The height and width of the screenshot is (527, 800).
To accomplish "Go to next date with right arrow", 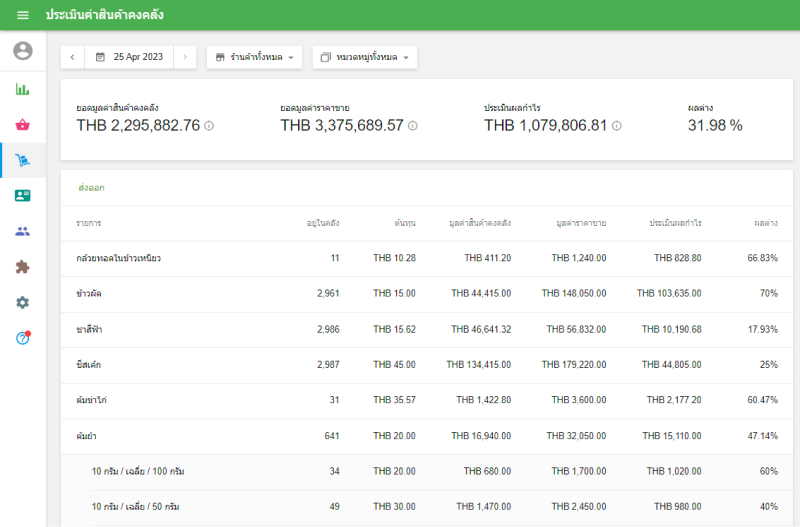I will pyautogui.click(x=184, y=57).
